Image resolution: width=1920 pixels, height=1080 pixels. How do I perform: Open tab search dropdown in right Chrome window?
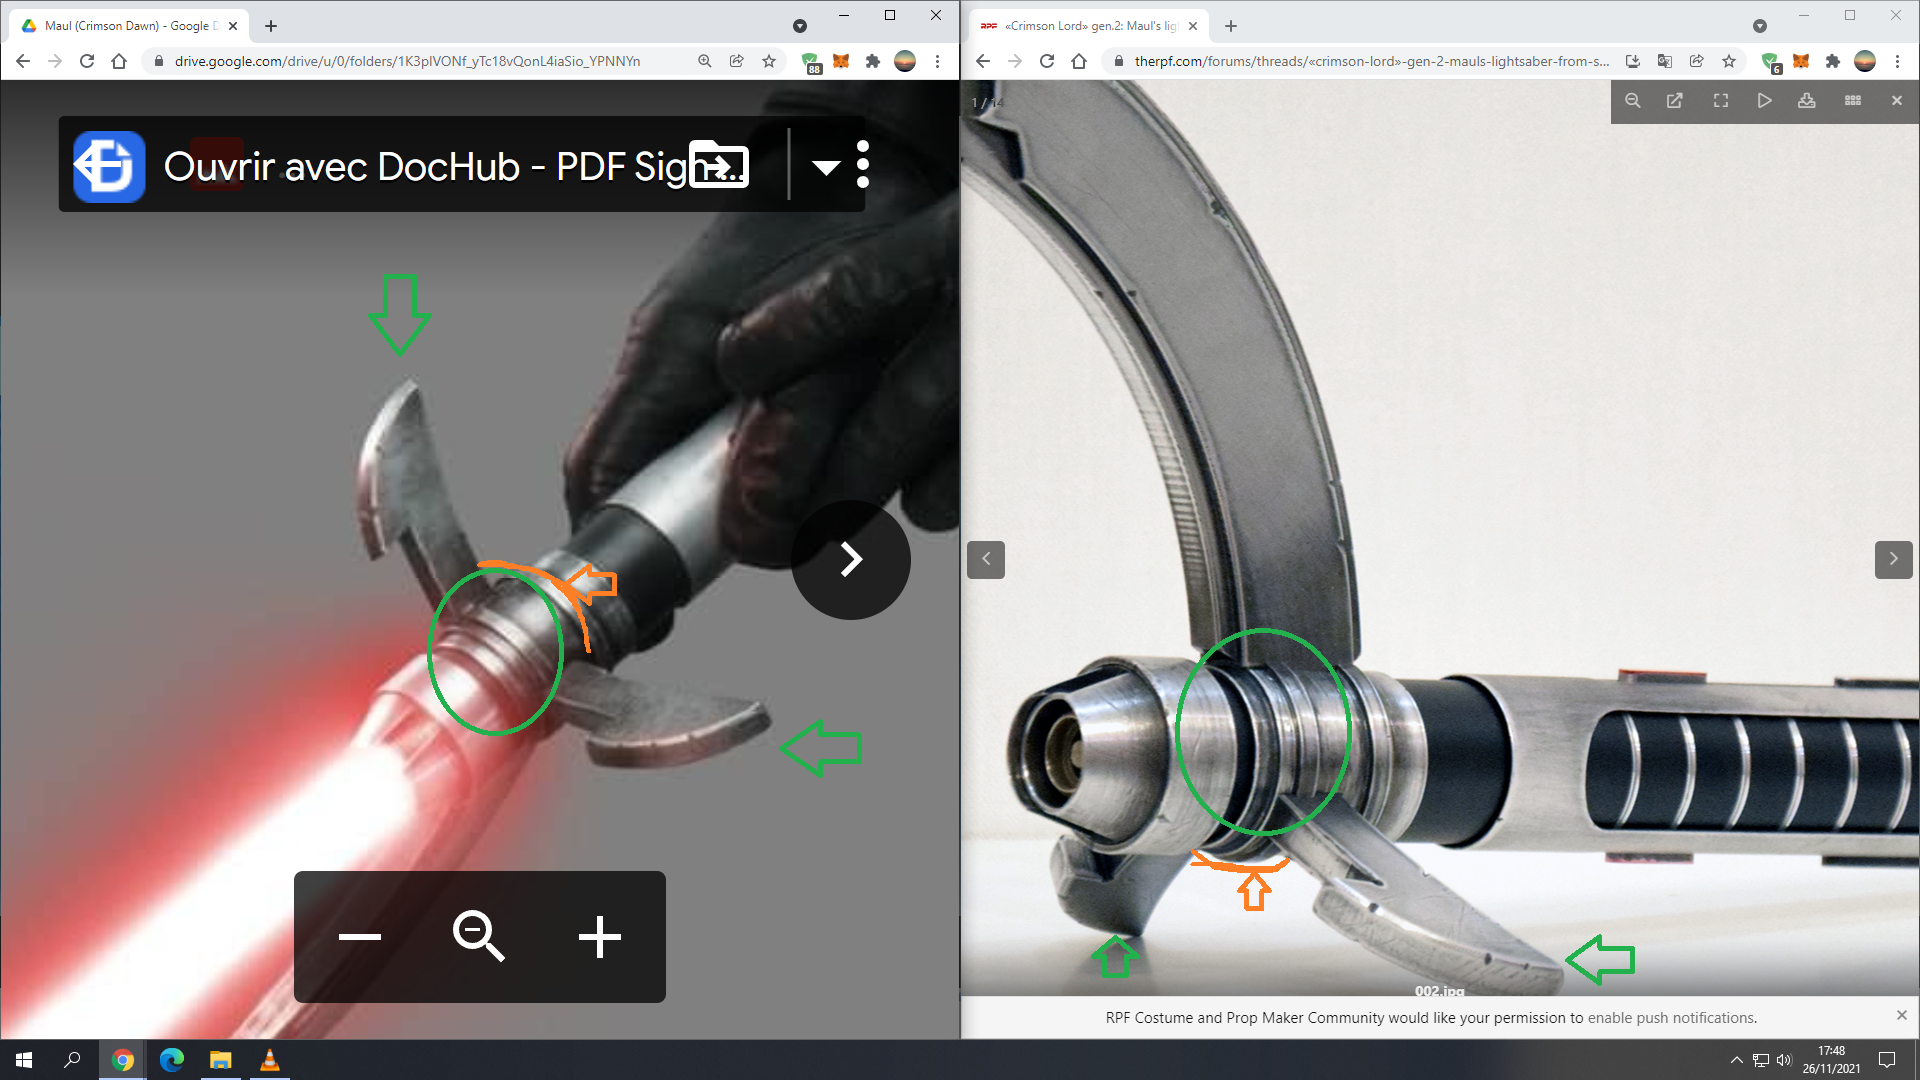click(1760, 26)
